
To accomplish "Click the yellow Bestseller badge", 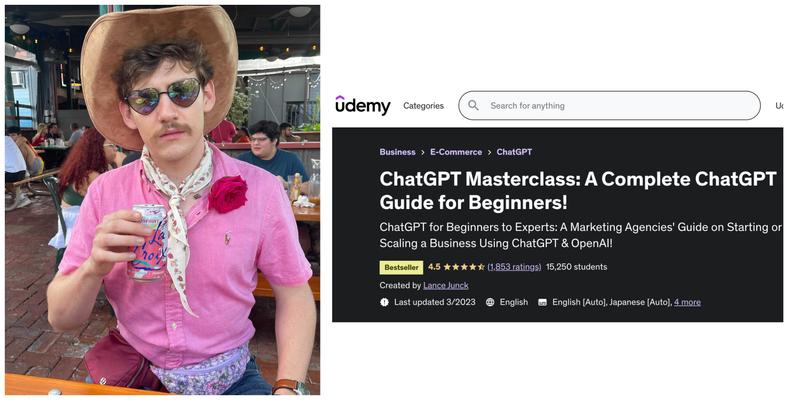I will point(402,267).
